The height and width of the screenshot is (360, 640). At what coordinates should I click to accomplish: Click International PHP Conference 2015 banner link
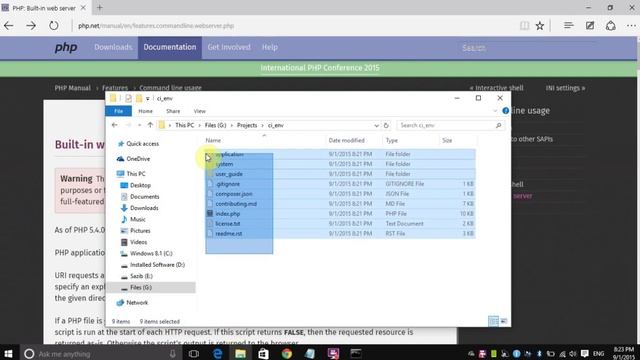click(320, 68)
